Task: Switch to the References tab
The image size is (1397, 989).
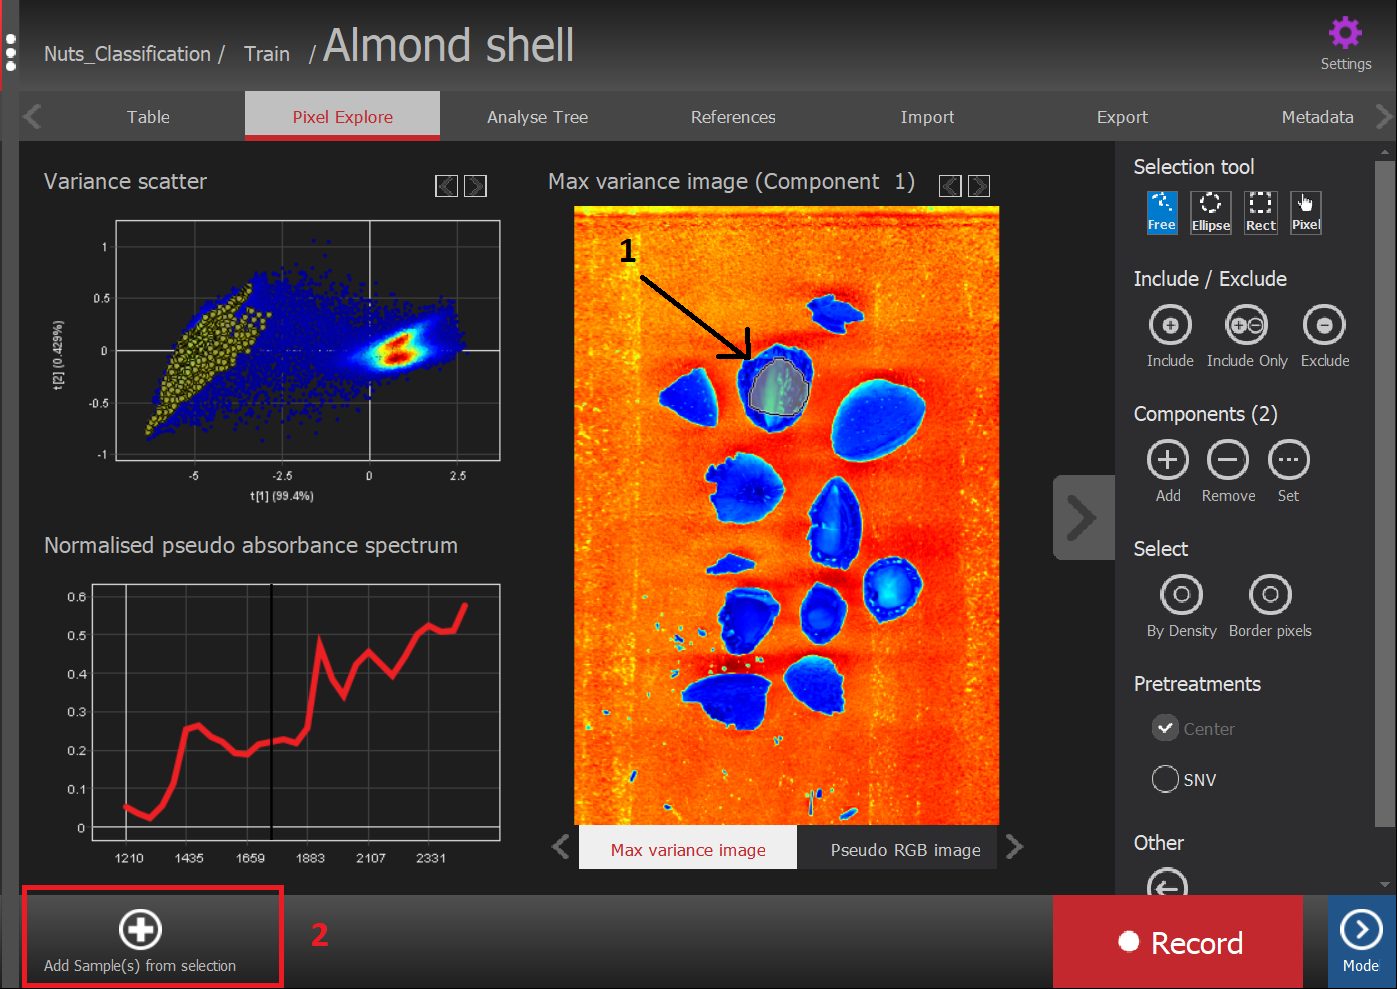Action: [733, 117]
